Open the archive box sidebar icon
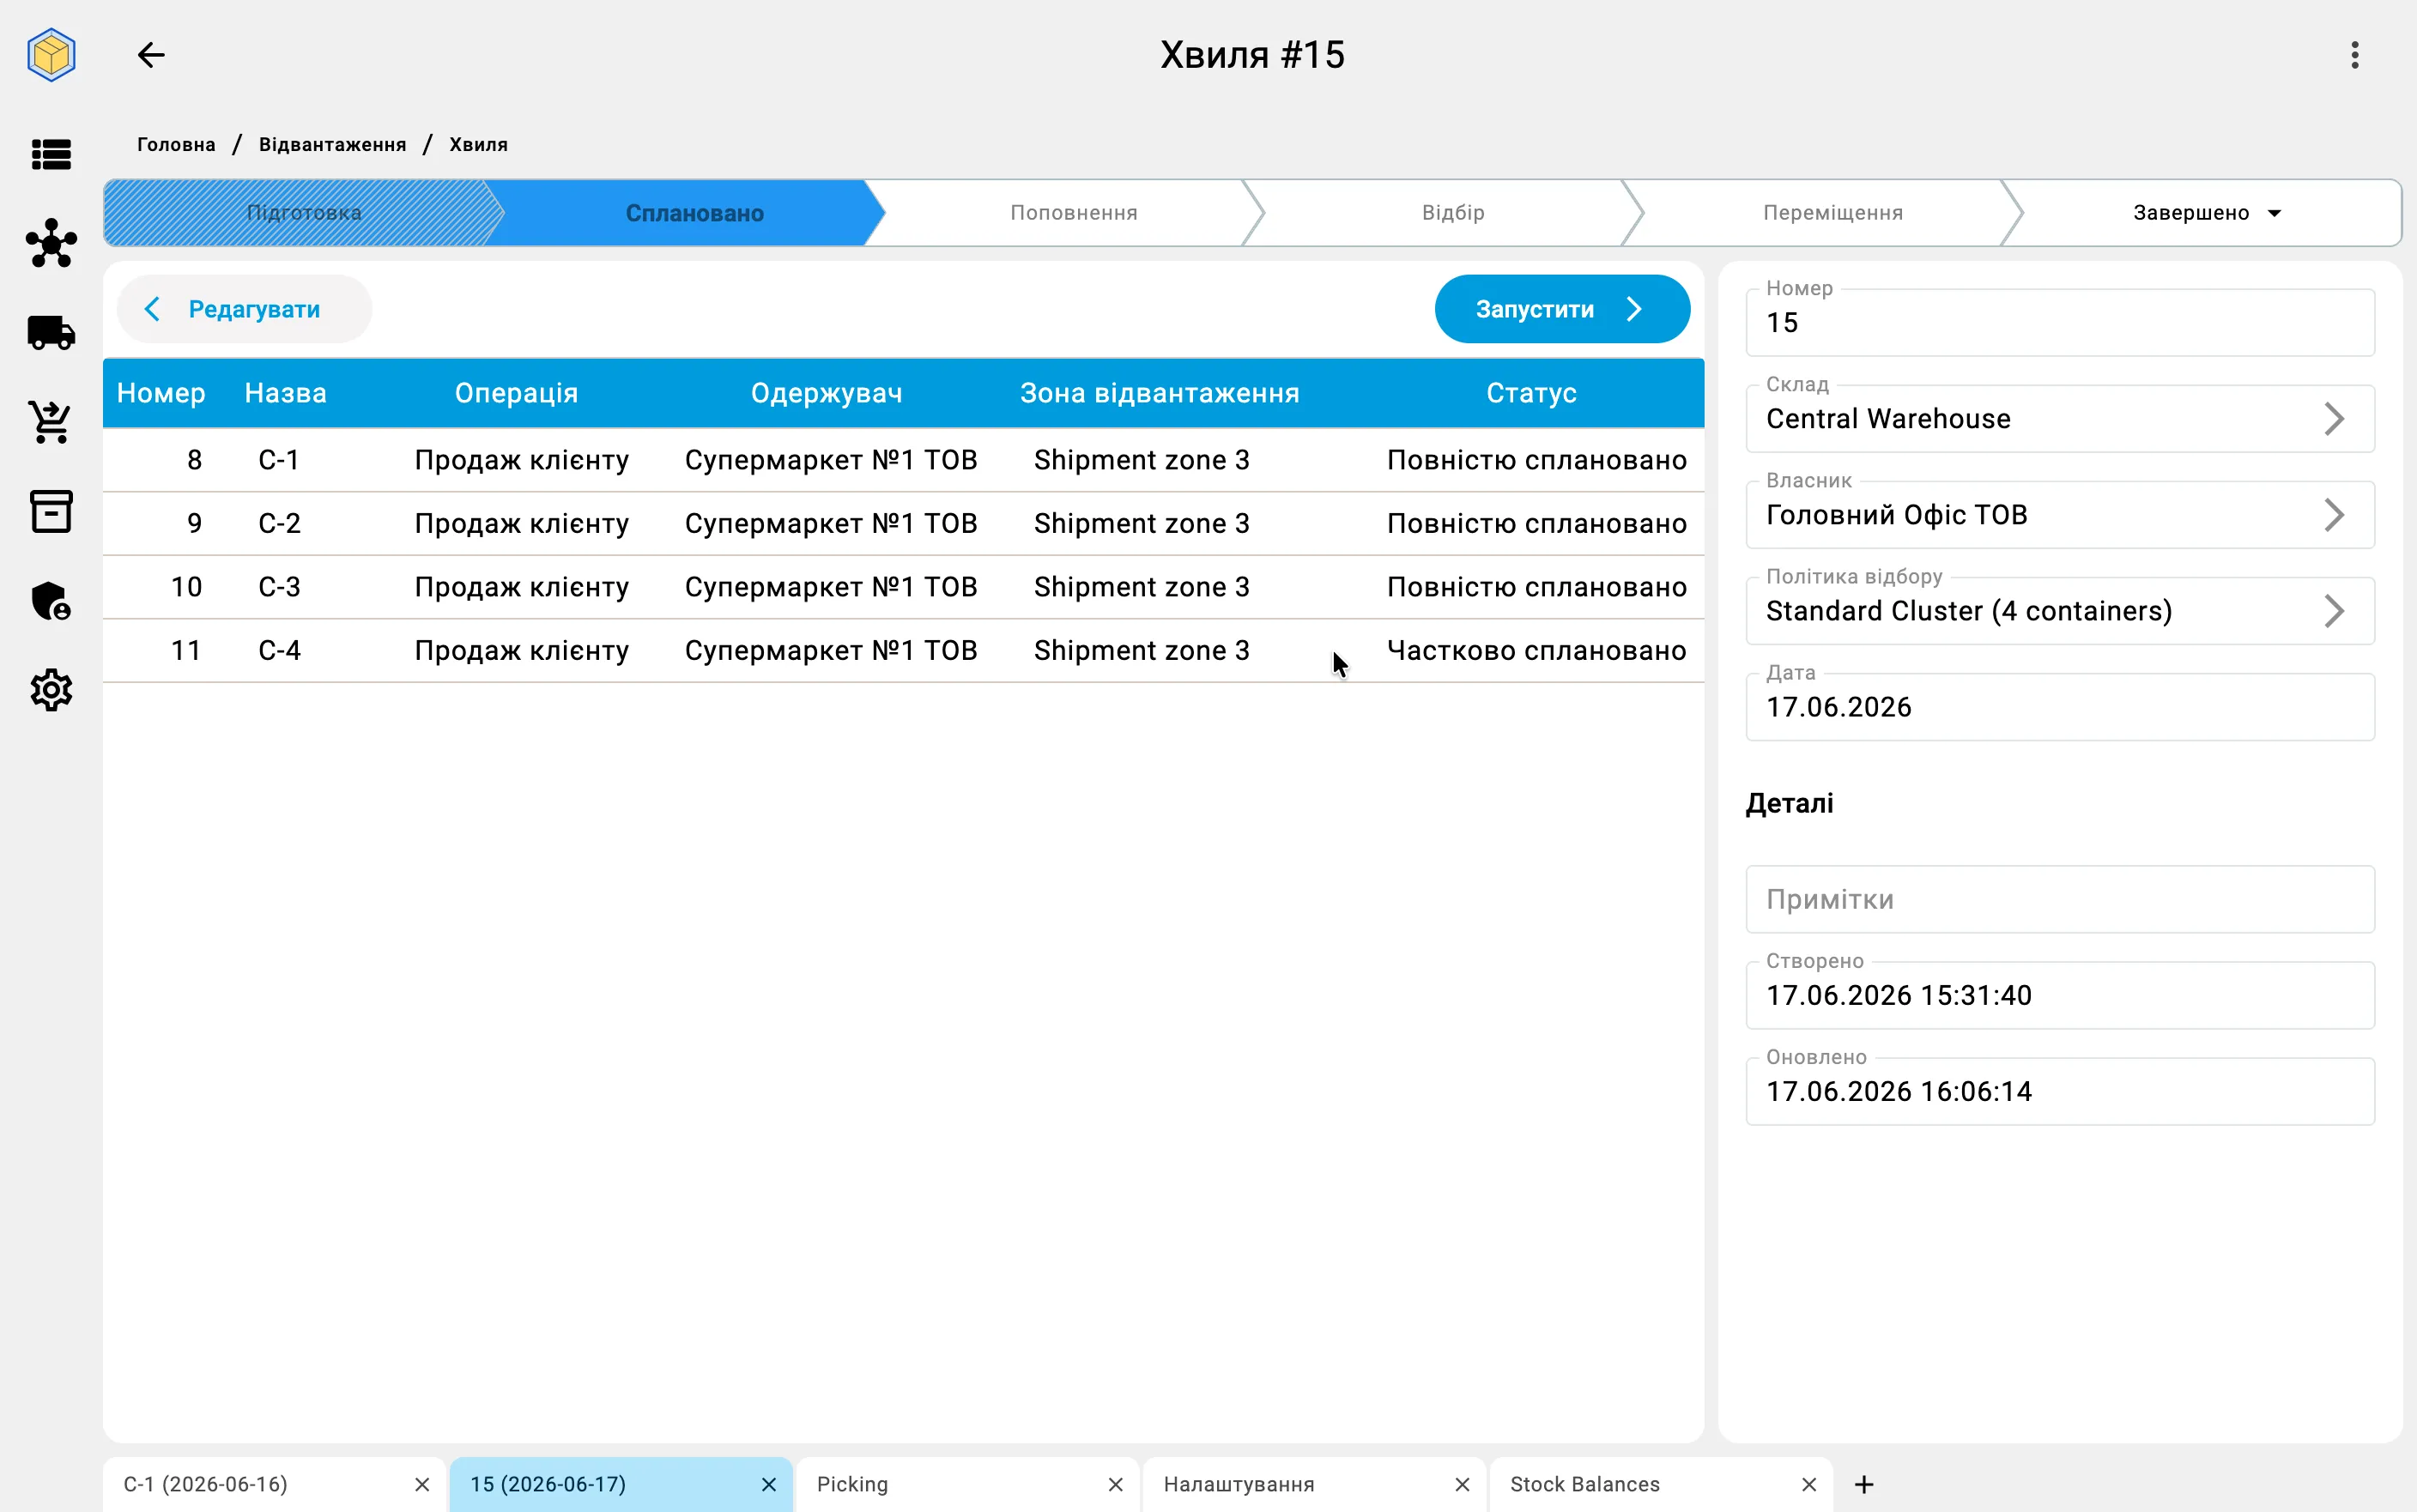Screen dimensions: 2417x1512 click(x=51, y=511)
